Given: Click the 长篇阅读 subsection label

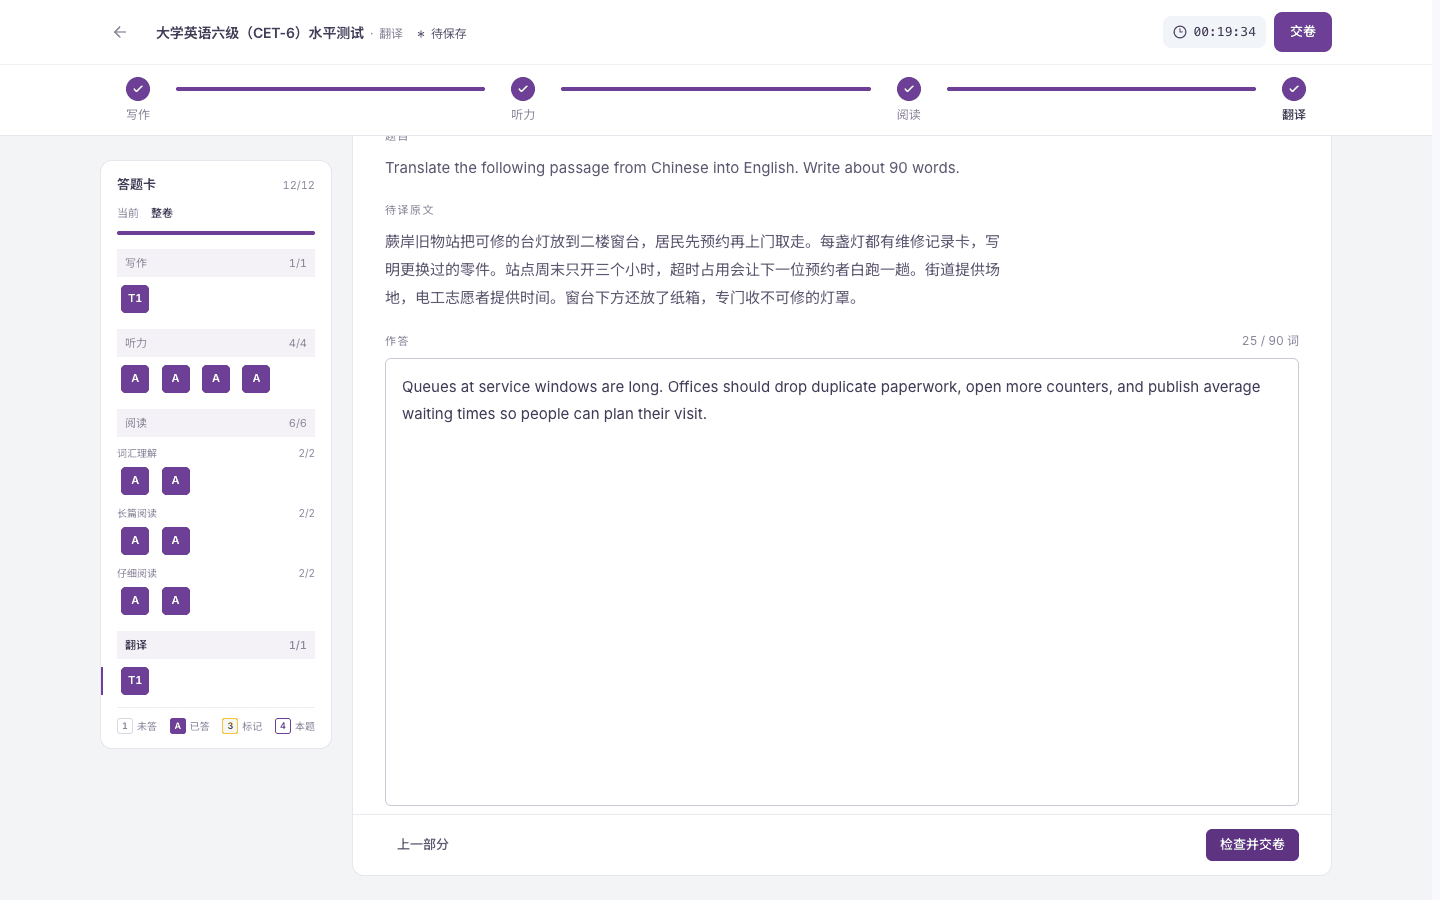Looking at the screenshot, I should click(137, 513).
